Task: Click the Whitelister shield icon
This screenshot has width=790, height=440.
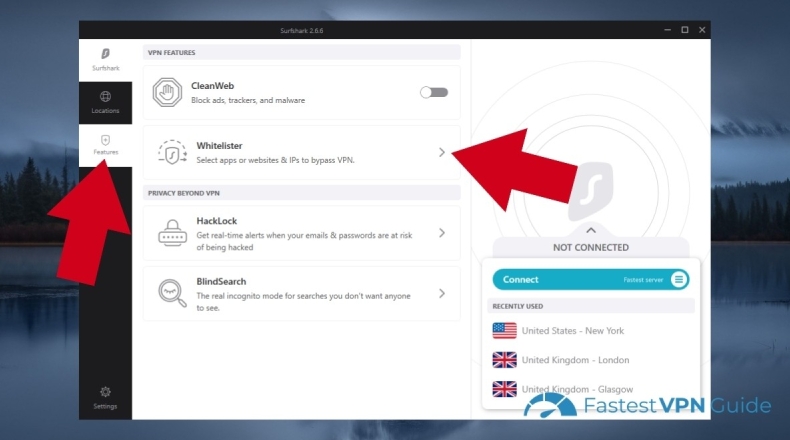Action: point(171,152)
